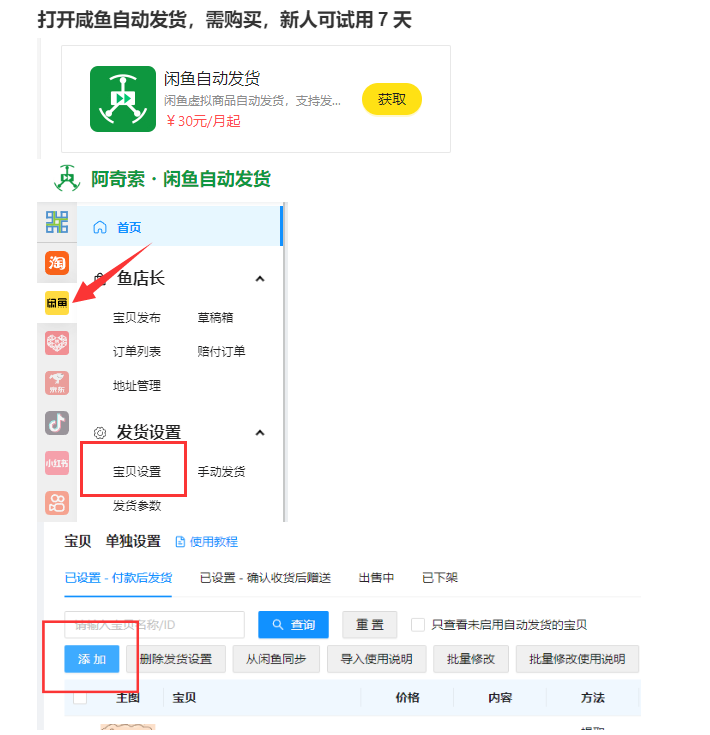
Task: Click the ￥30元/月起 price text
Action: pyautogui.click(x=202, y=121)
